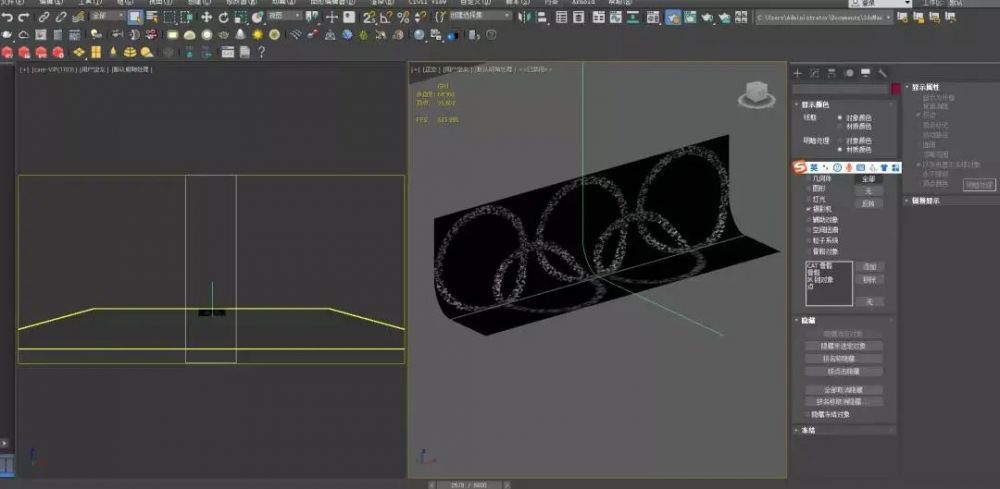Click the Align tool icon

[x=542, y=17]
